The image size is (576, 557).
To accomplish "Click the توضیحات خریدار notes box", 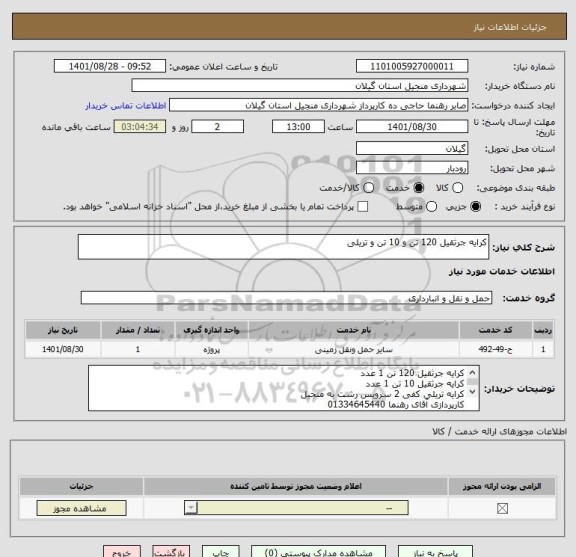I will pos(284,388).
